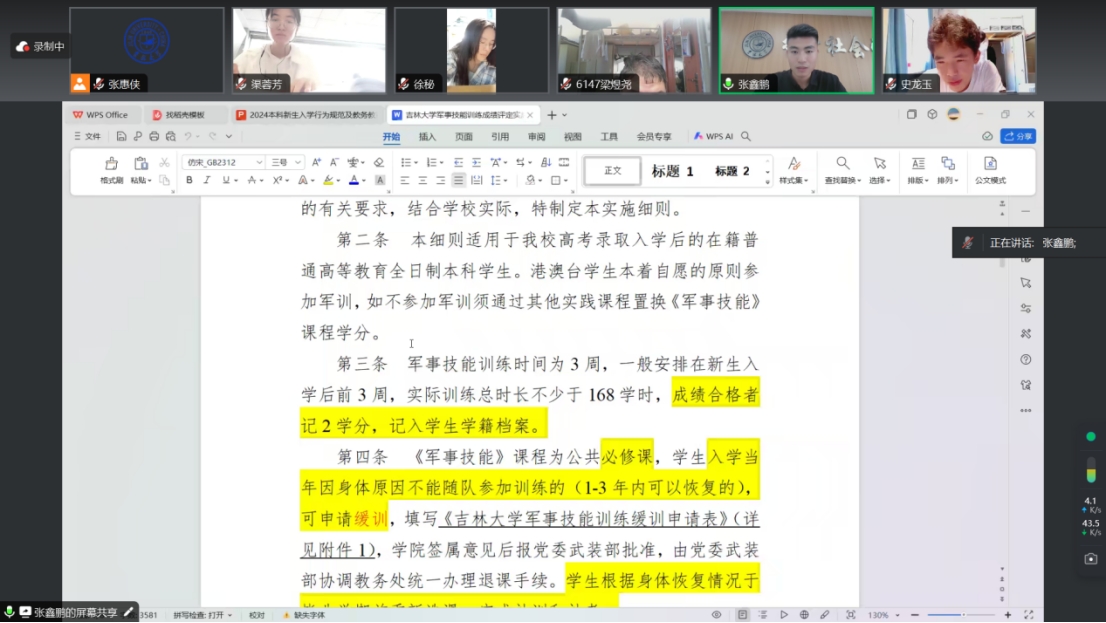
Task: Click the Italic (I) formatting icon
Action: pyautogui.click(x=207, y=180)
